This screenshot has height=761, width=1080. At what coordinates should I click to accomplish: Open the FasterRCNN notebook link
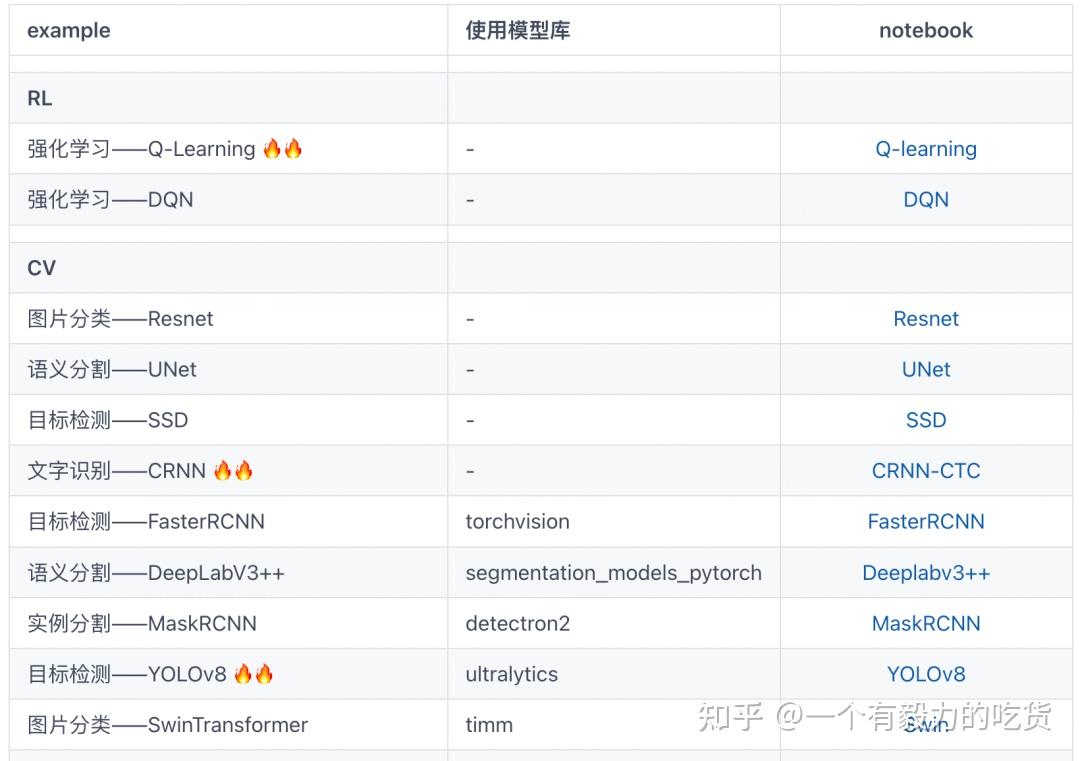pyautogui.click(x=926, y=522)
